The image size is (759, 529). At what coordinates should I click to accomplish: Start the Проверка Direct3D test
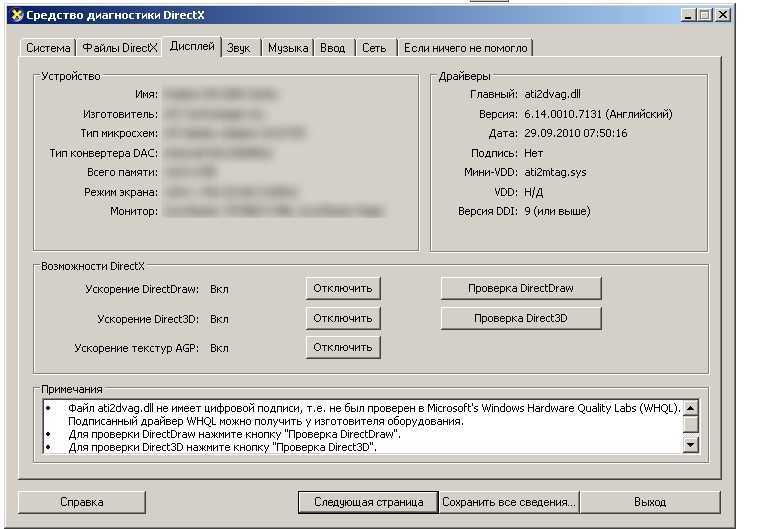pyautogui.click(x=521, y=318)
